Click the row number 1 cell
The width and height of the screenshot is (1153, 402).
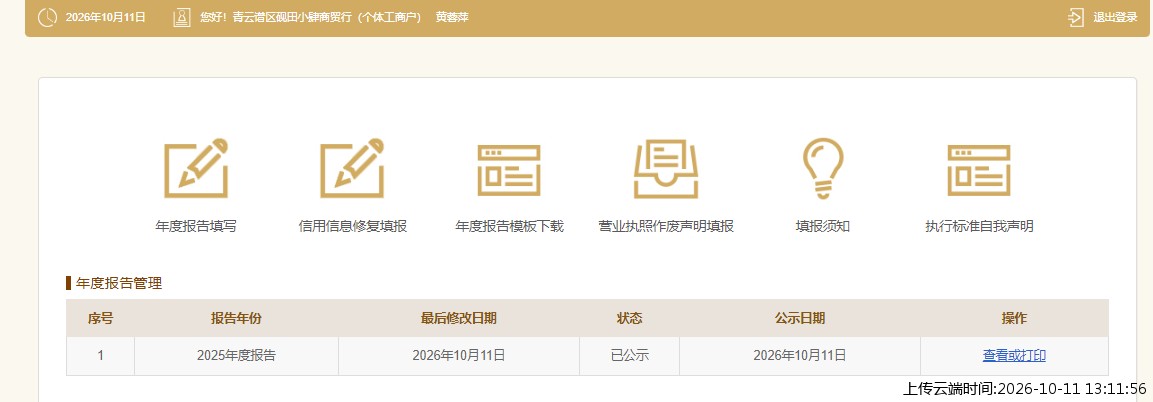(x=101, y=356)
